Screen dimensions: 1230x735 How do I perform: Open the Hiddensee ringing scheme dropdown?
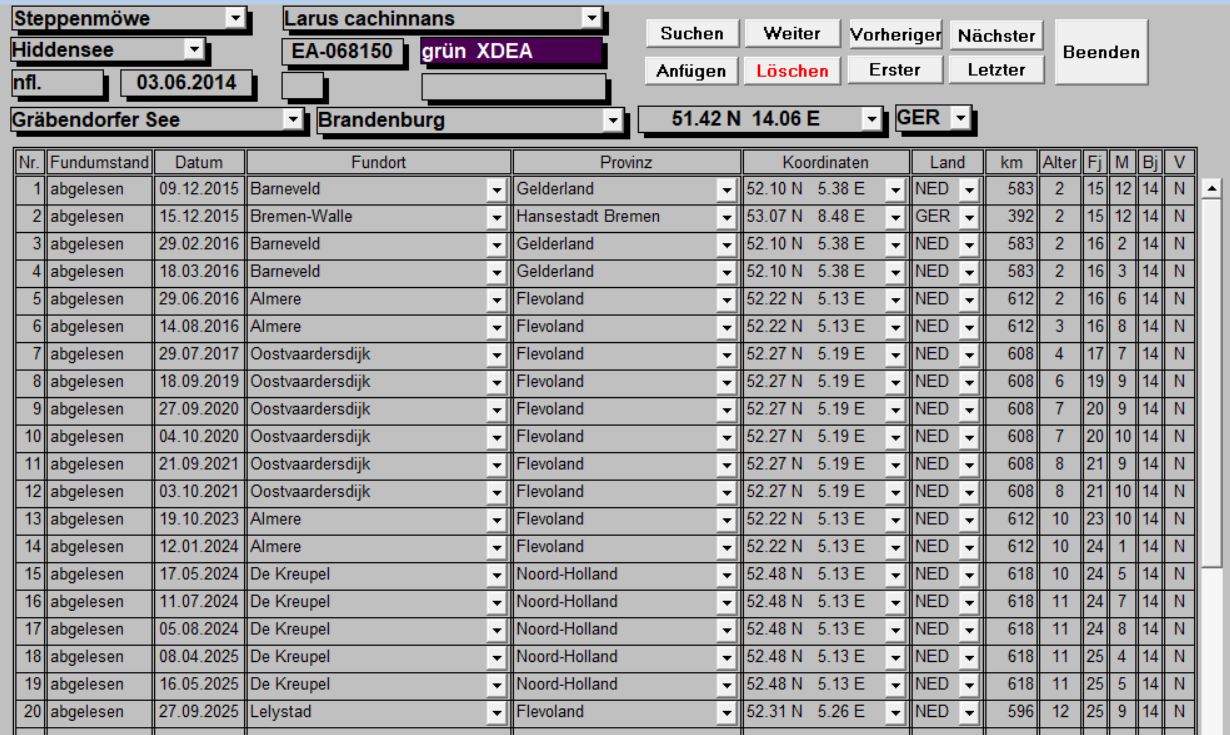click(195, 48)
